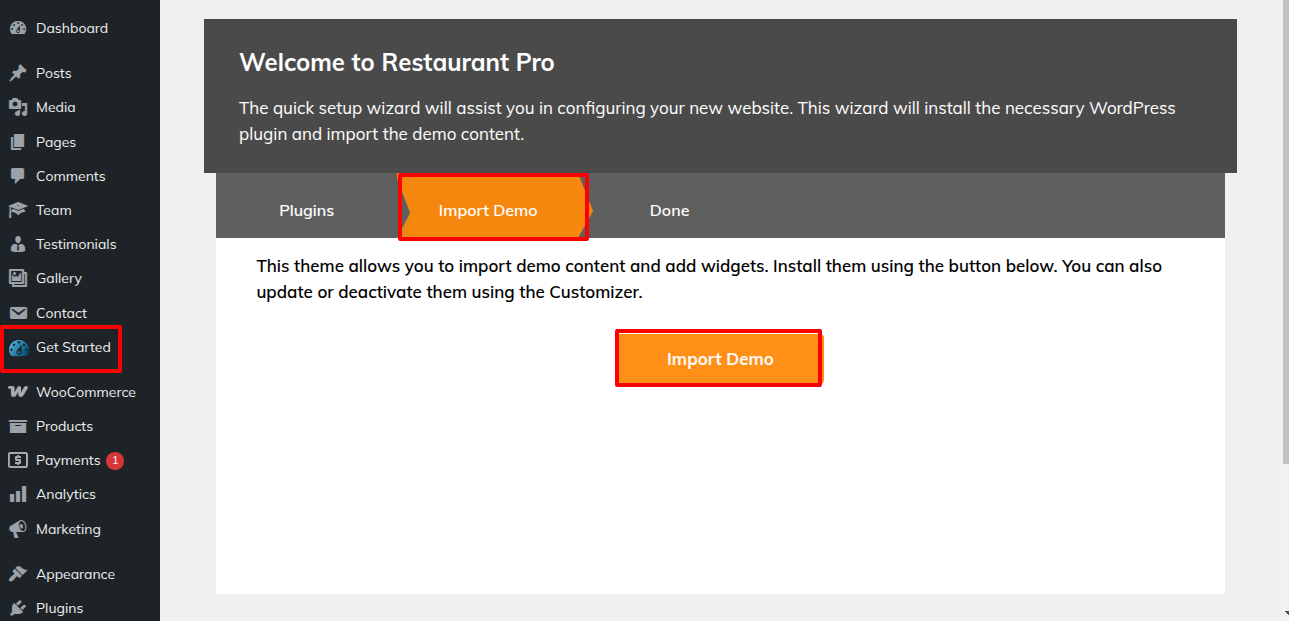The image size is (1289, 621).
Task: Open the Get Started menu item
Action: [60, 348]
